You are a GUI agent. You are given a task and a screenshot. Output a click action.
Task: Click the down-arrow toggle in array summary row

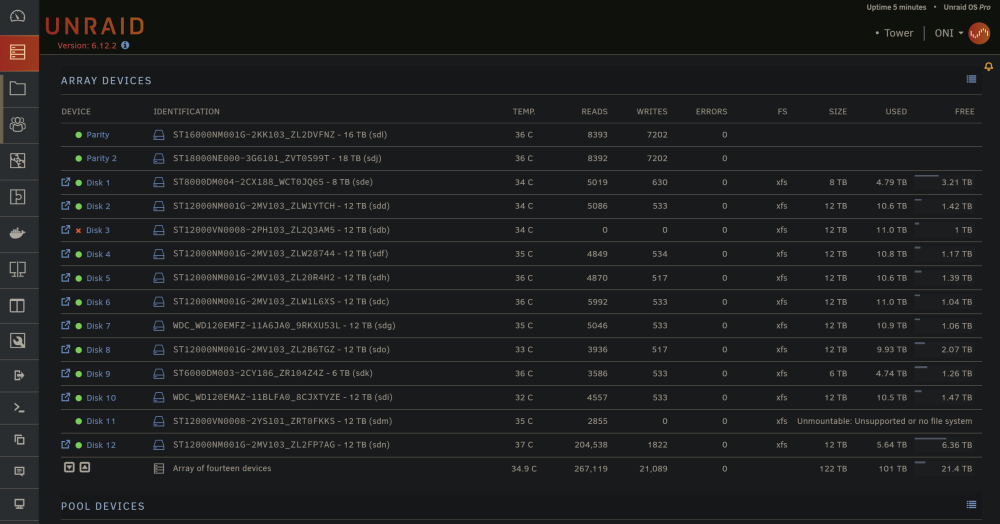pyautogui.click(x=70, y=467)
